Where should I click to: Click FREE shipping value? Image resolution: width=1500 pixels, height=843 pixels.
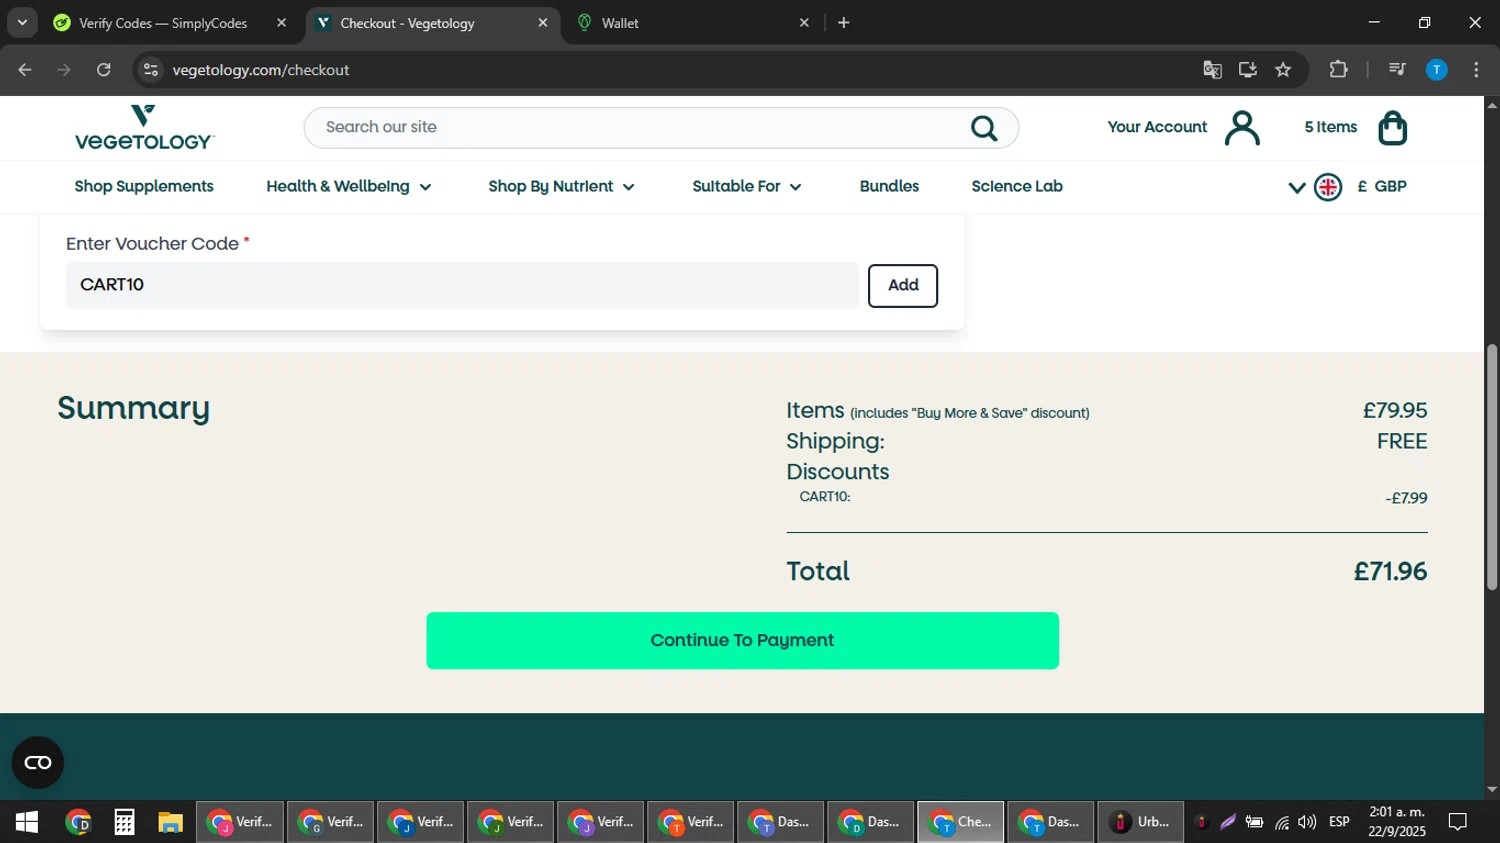[1402, 442]
